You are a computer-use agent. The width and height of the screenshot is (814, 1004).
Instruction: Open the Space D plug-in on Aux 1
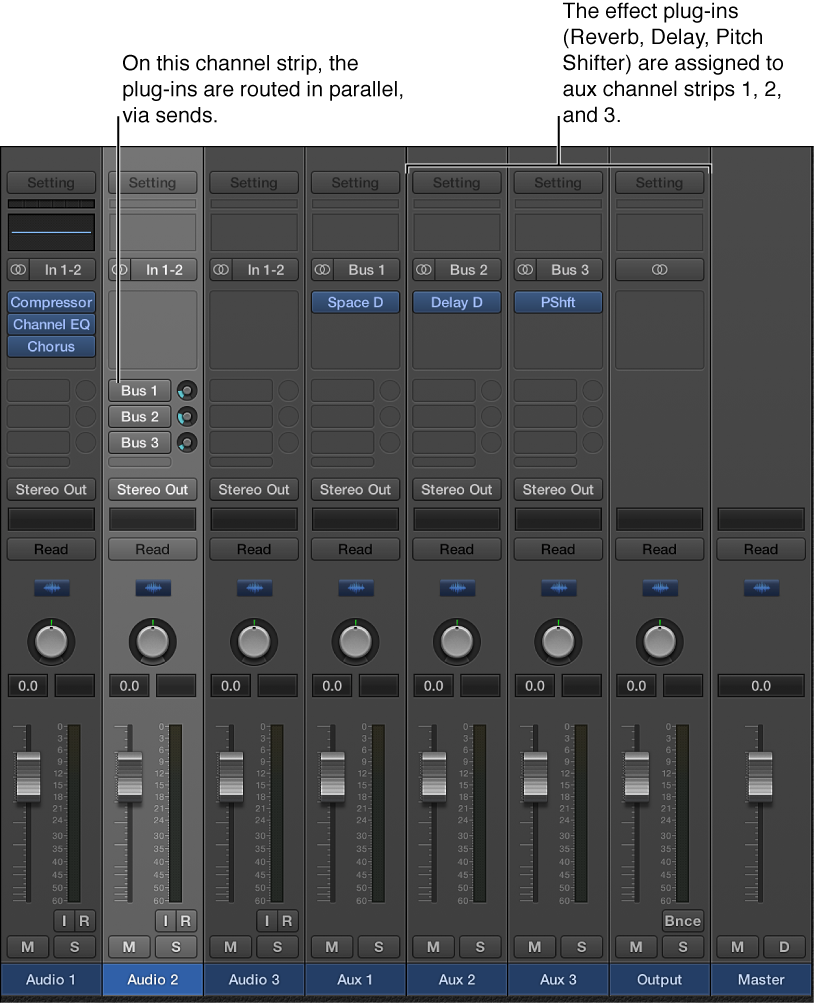355,301
